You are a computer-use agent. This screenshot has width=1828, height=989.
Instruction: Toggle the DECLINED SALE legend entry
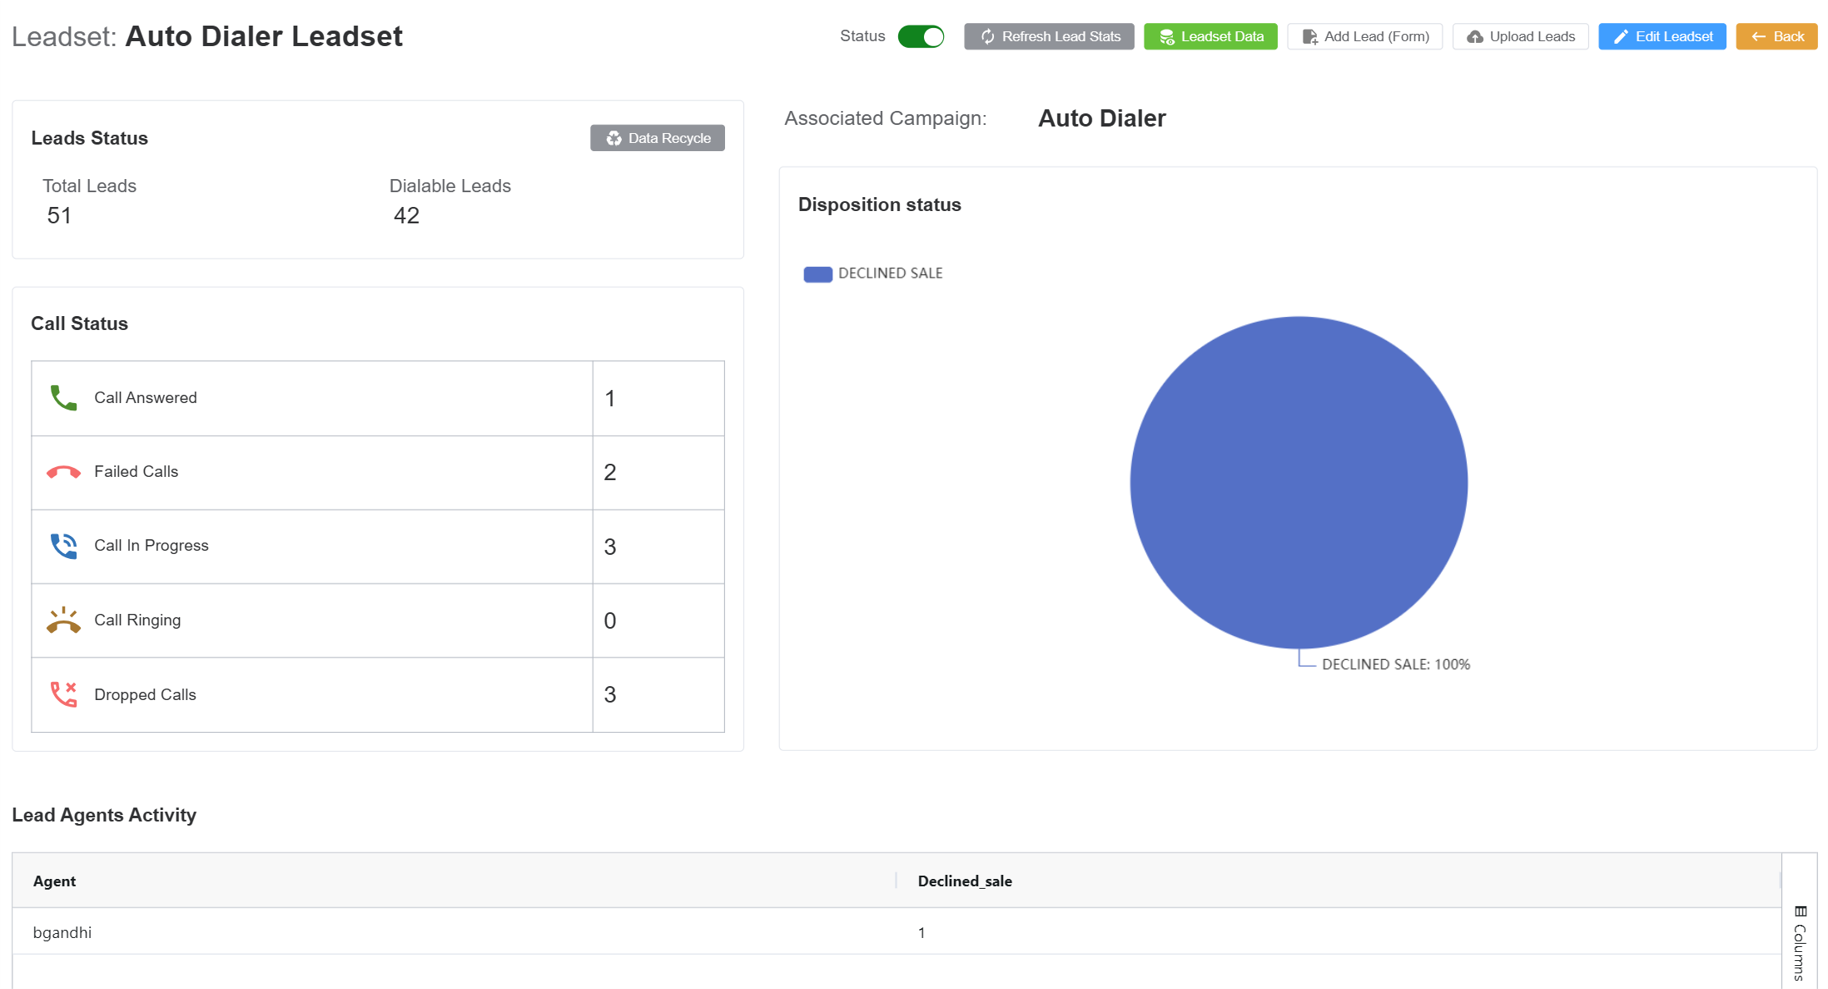(872, 273)
